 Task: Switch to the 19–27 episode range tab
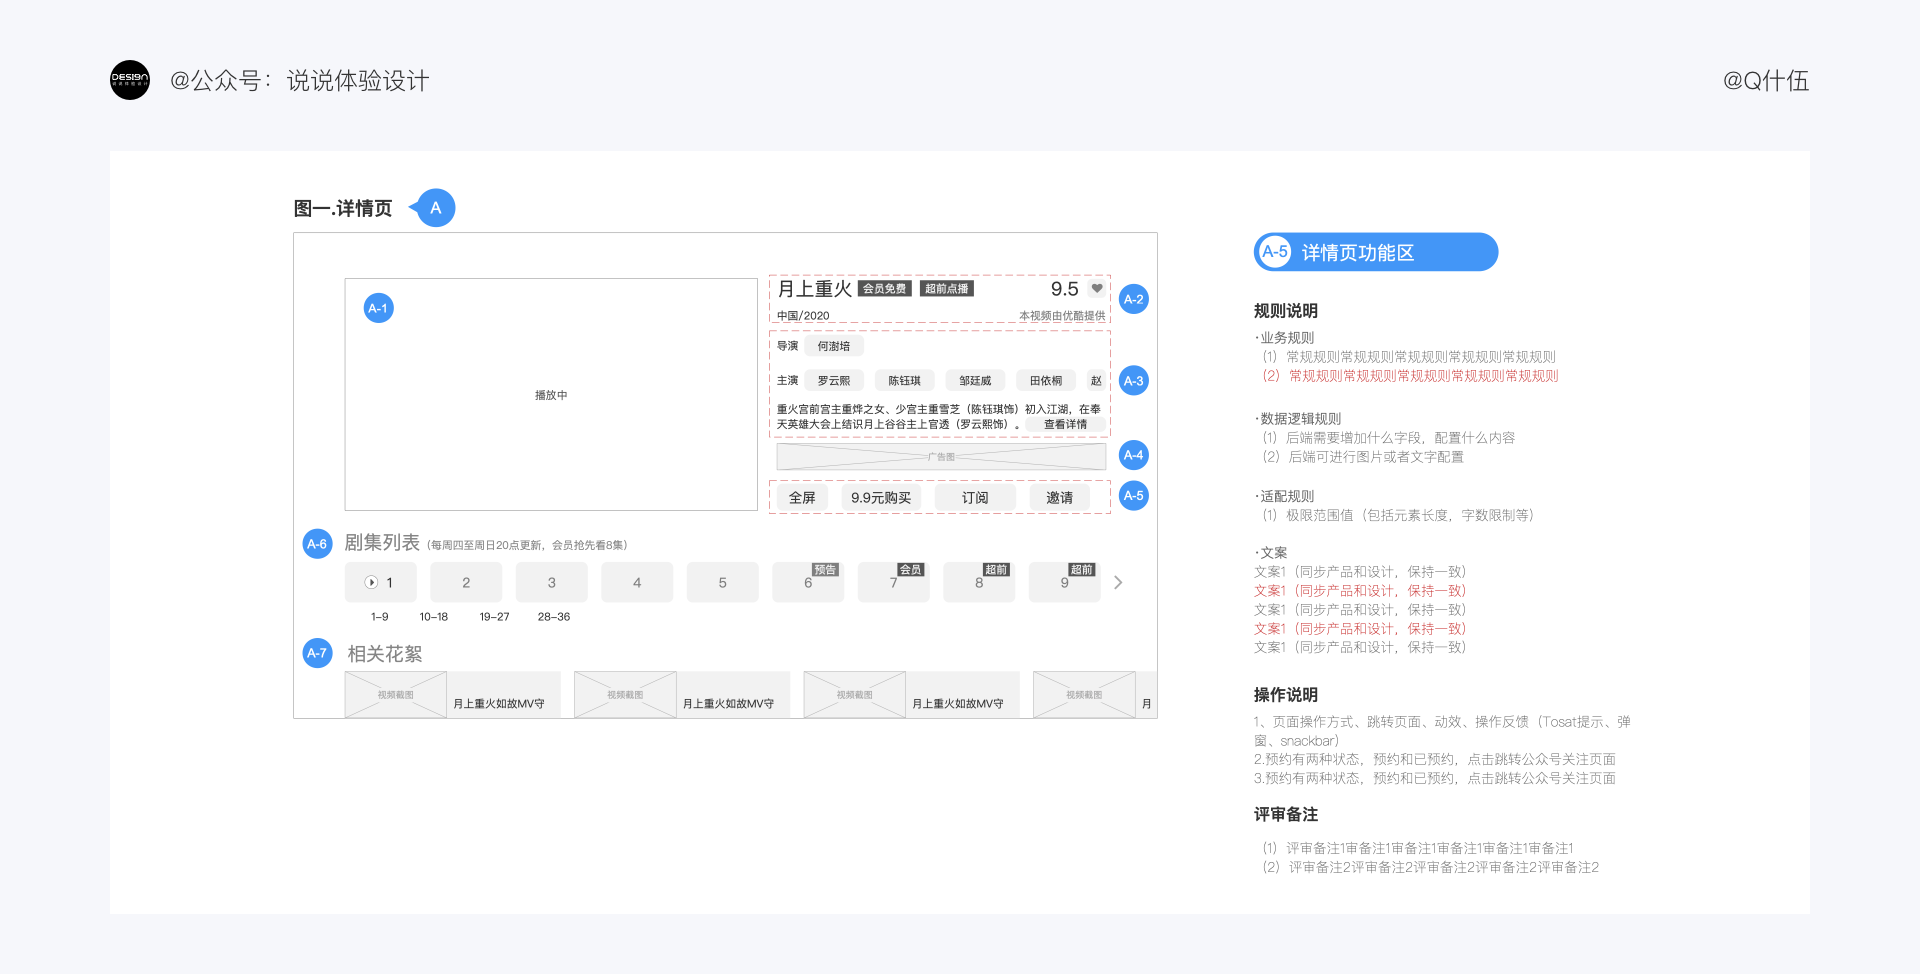click(494, 617)
